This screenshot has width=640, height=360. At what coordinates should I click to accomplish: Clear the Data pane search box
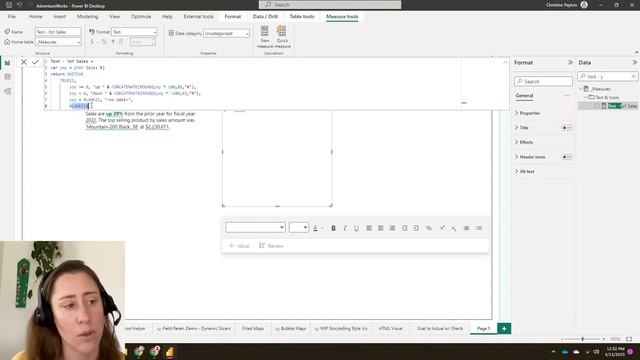pos(633,76)
